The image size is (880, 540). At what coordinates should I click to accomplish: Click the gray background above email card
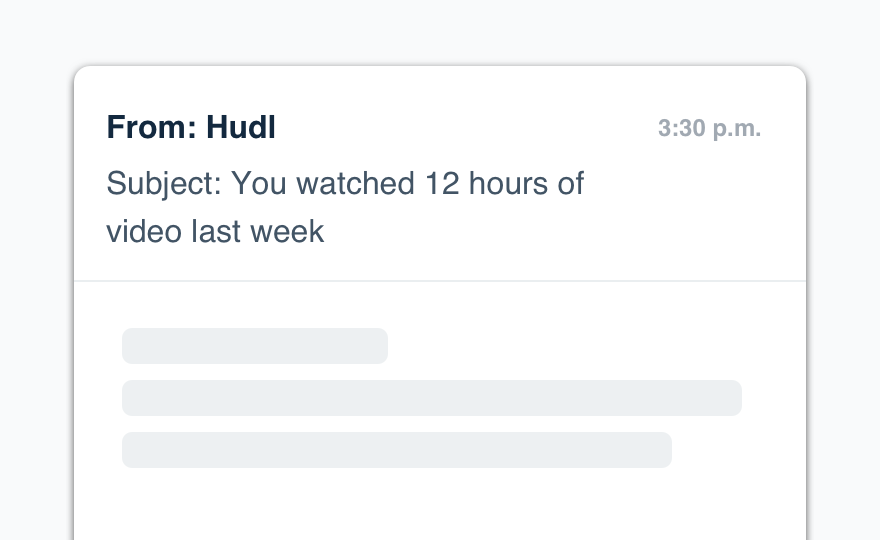click(x=440, y=32)
